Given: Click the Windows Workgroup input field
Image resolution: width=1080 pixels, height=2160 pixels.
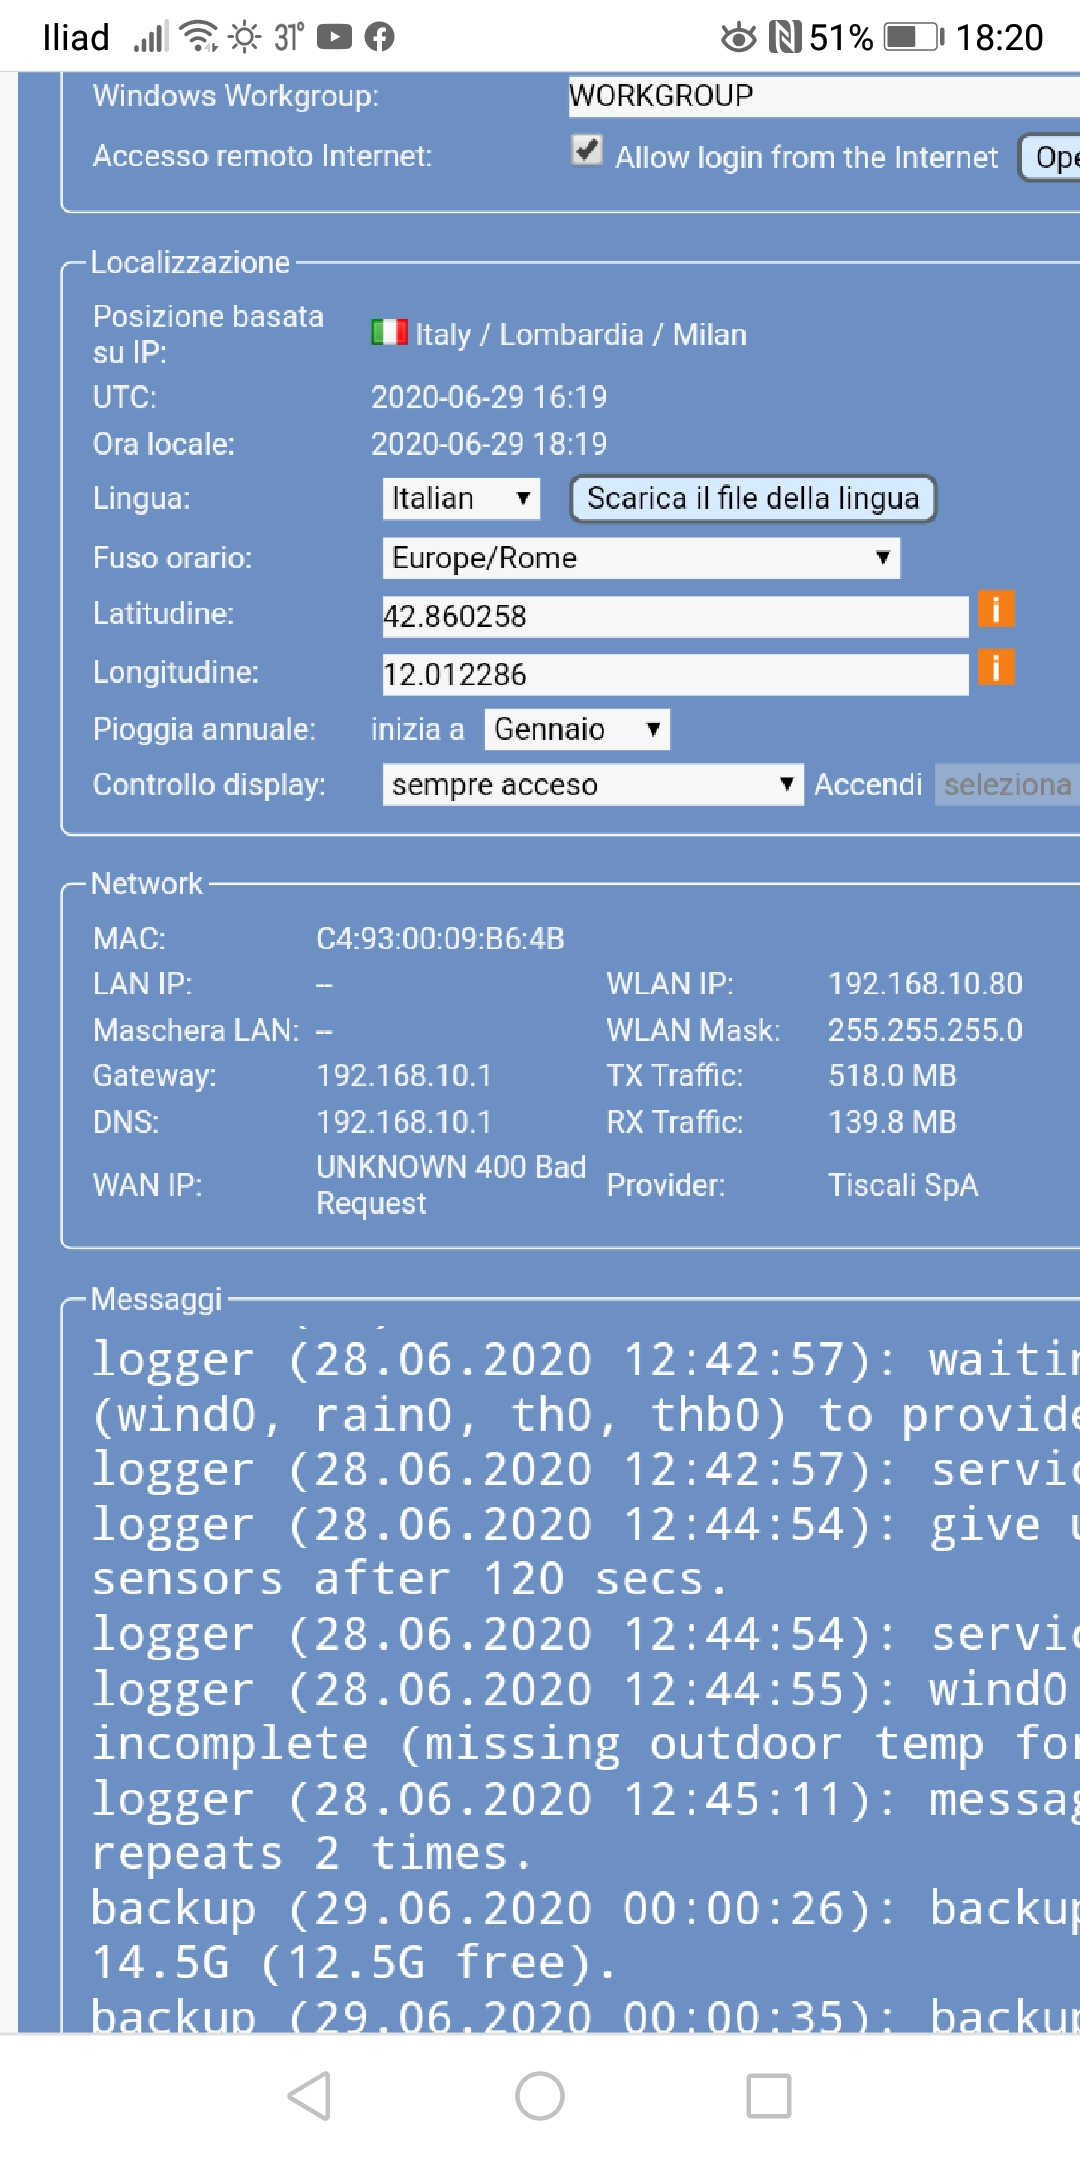Looking at the screenshot, I should 824,96.
